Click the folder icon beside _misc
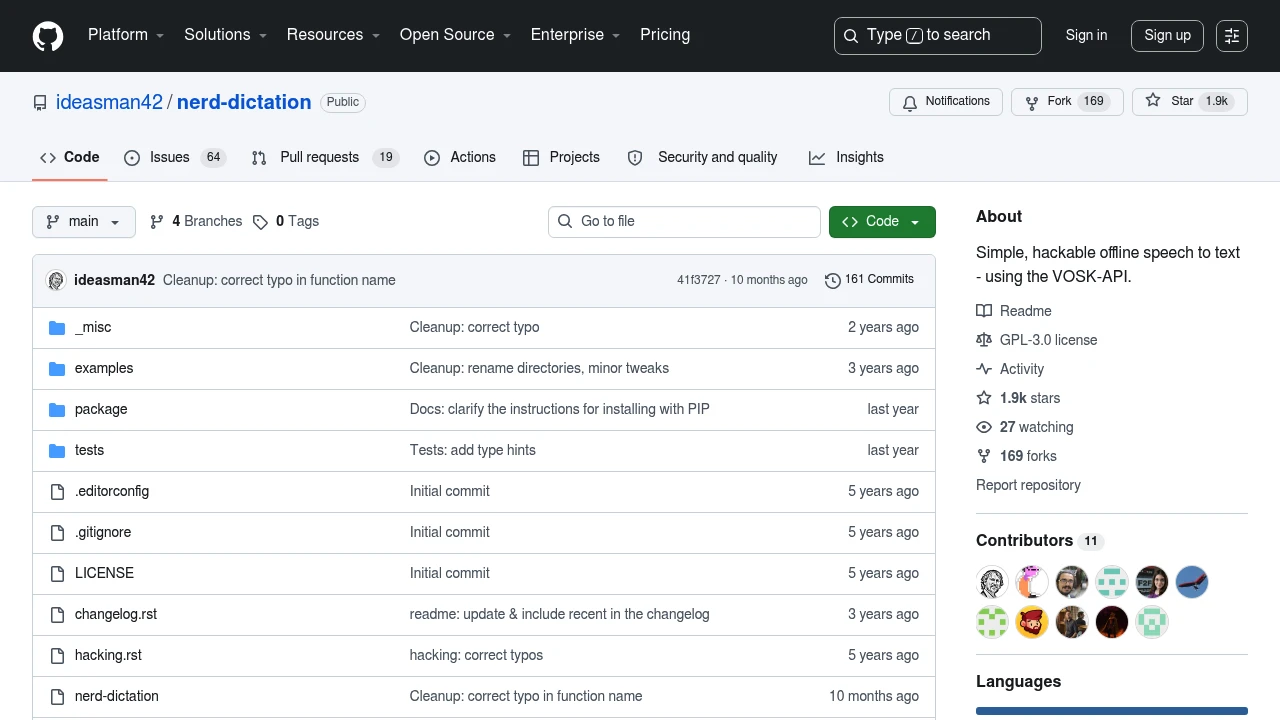Viewport: 1280px width, 720px height. 57,327
